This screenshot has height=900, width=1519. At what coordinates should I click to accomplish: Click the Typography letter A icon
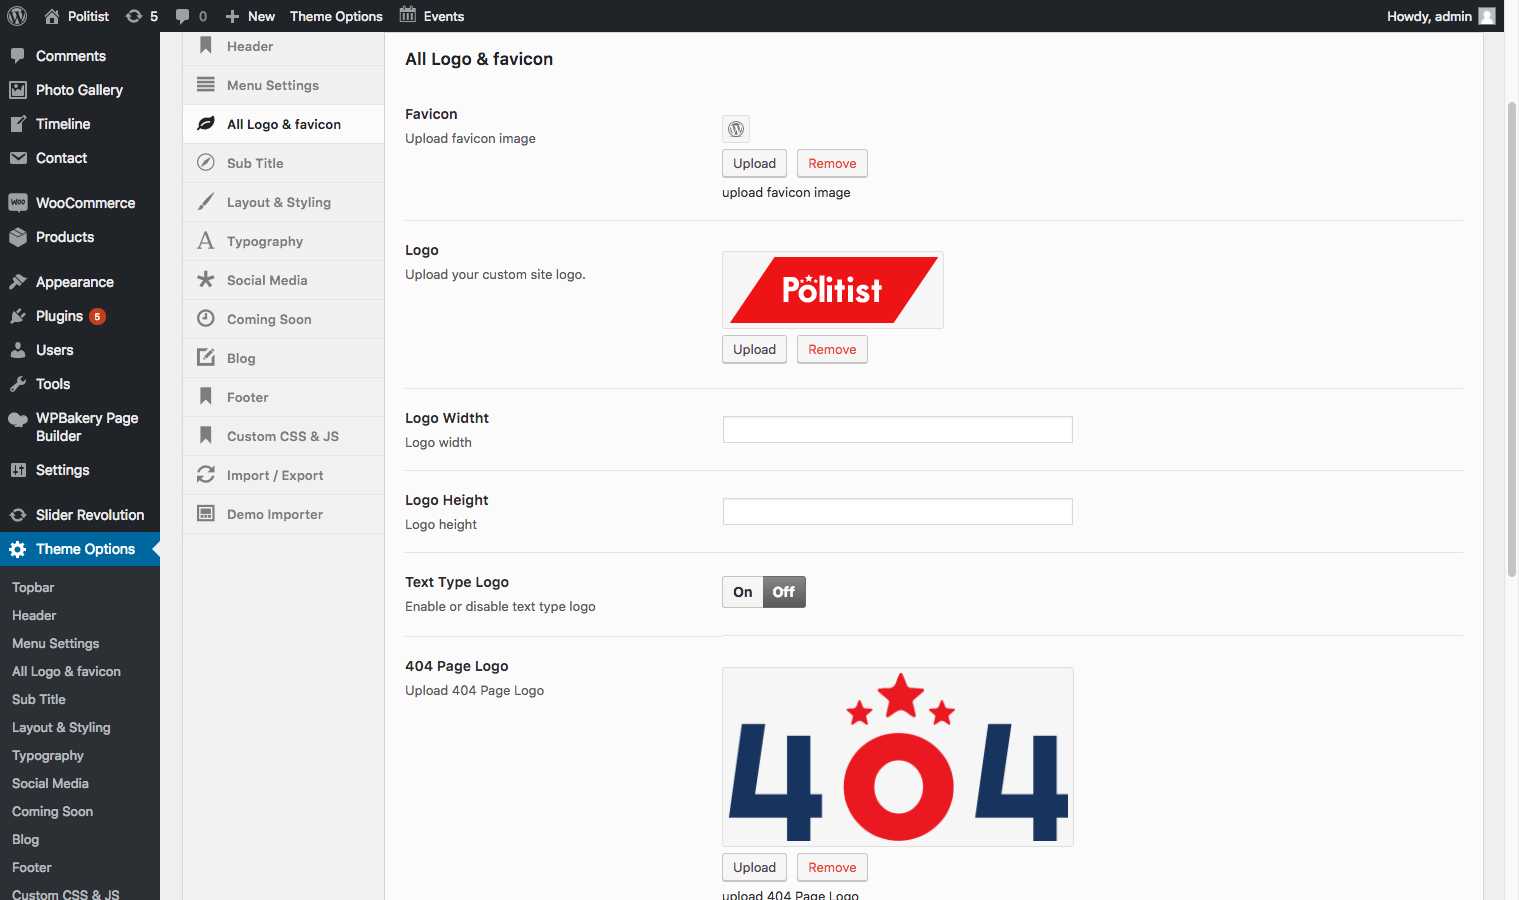(206, 241)
